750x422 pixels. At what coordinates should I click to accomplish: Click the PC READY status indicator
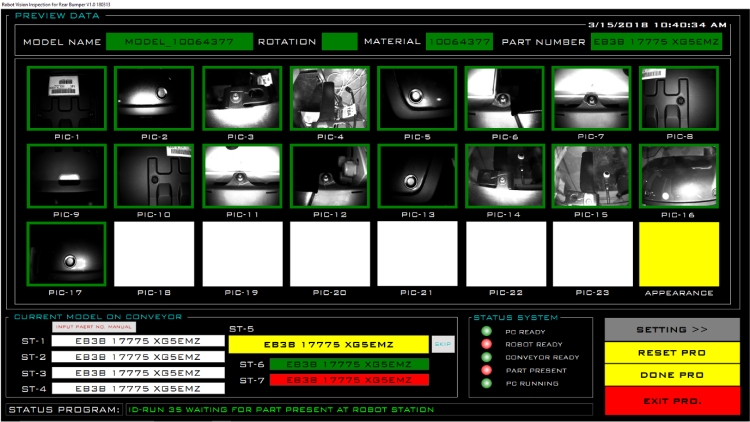click(486, 331)
